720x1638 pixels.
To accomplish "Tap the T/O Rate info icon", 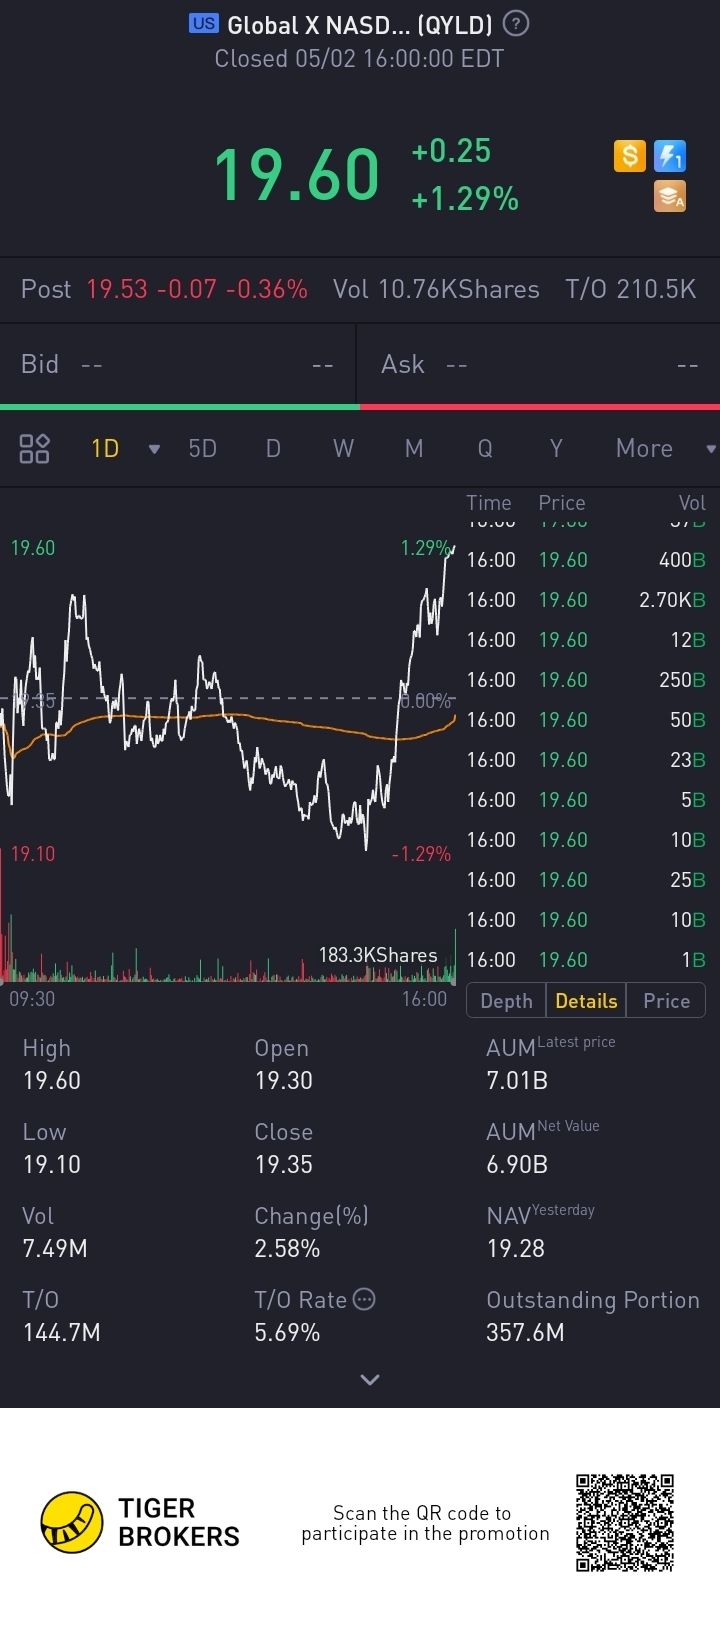I will (x=364, y=1299).
